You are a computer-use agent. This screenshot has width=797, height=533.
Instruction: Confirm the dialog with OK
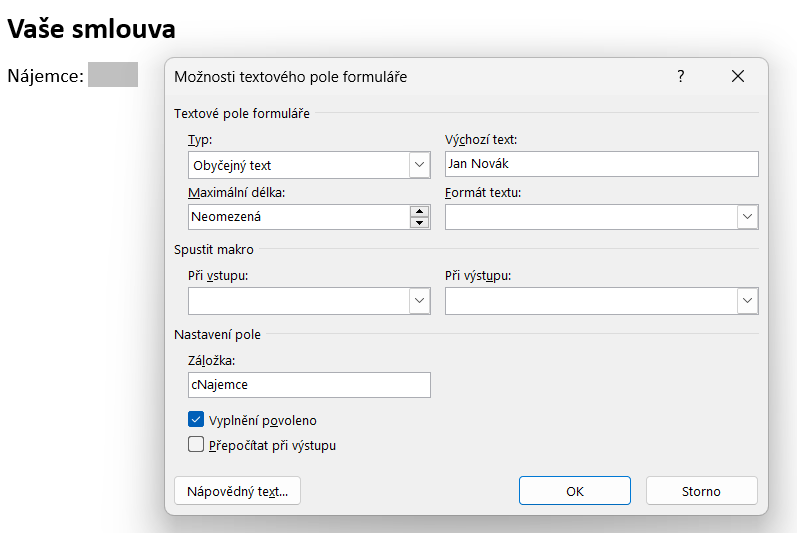[x=574, y=491]
